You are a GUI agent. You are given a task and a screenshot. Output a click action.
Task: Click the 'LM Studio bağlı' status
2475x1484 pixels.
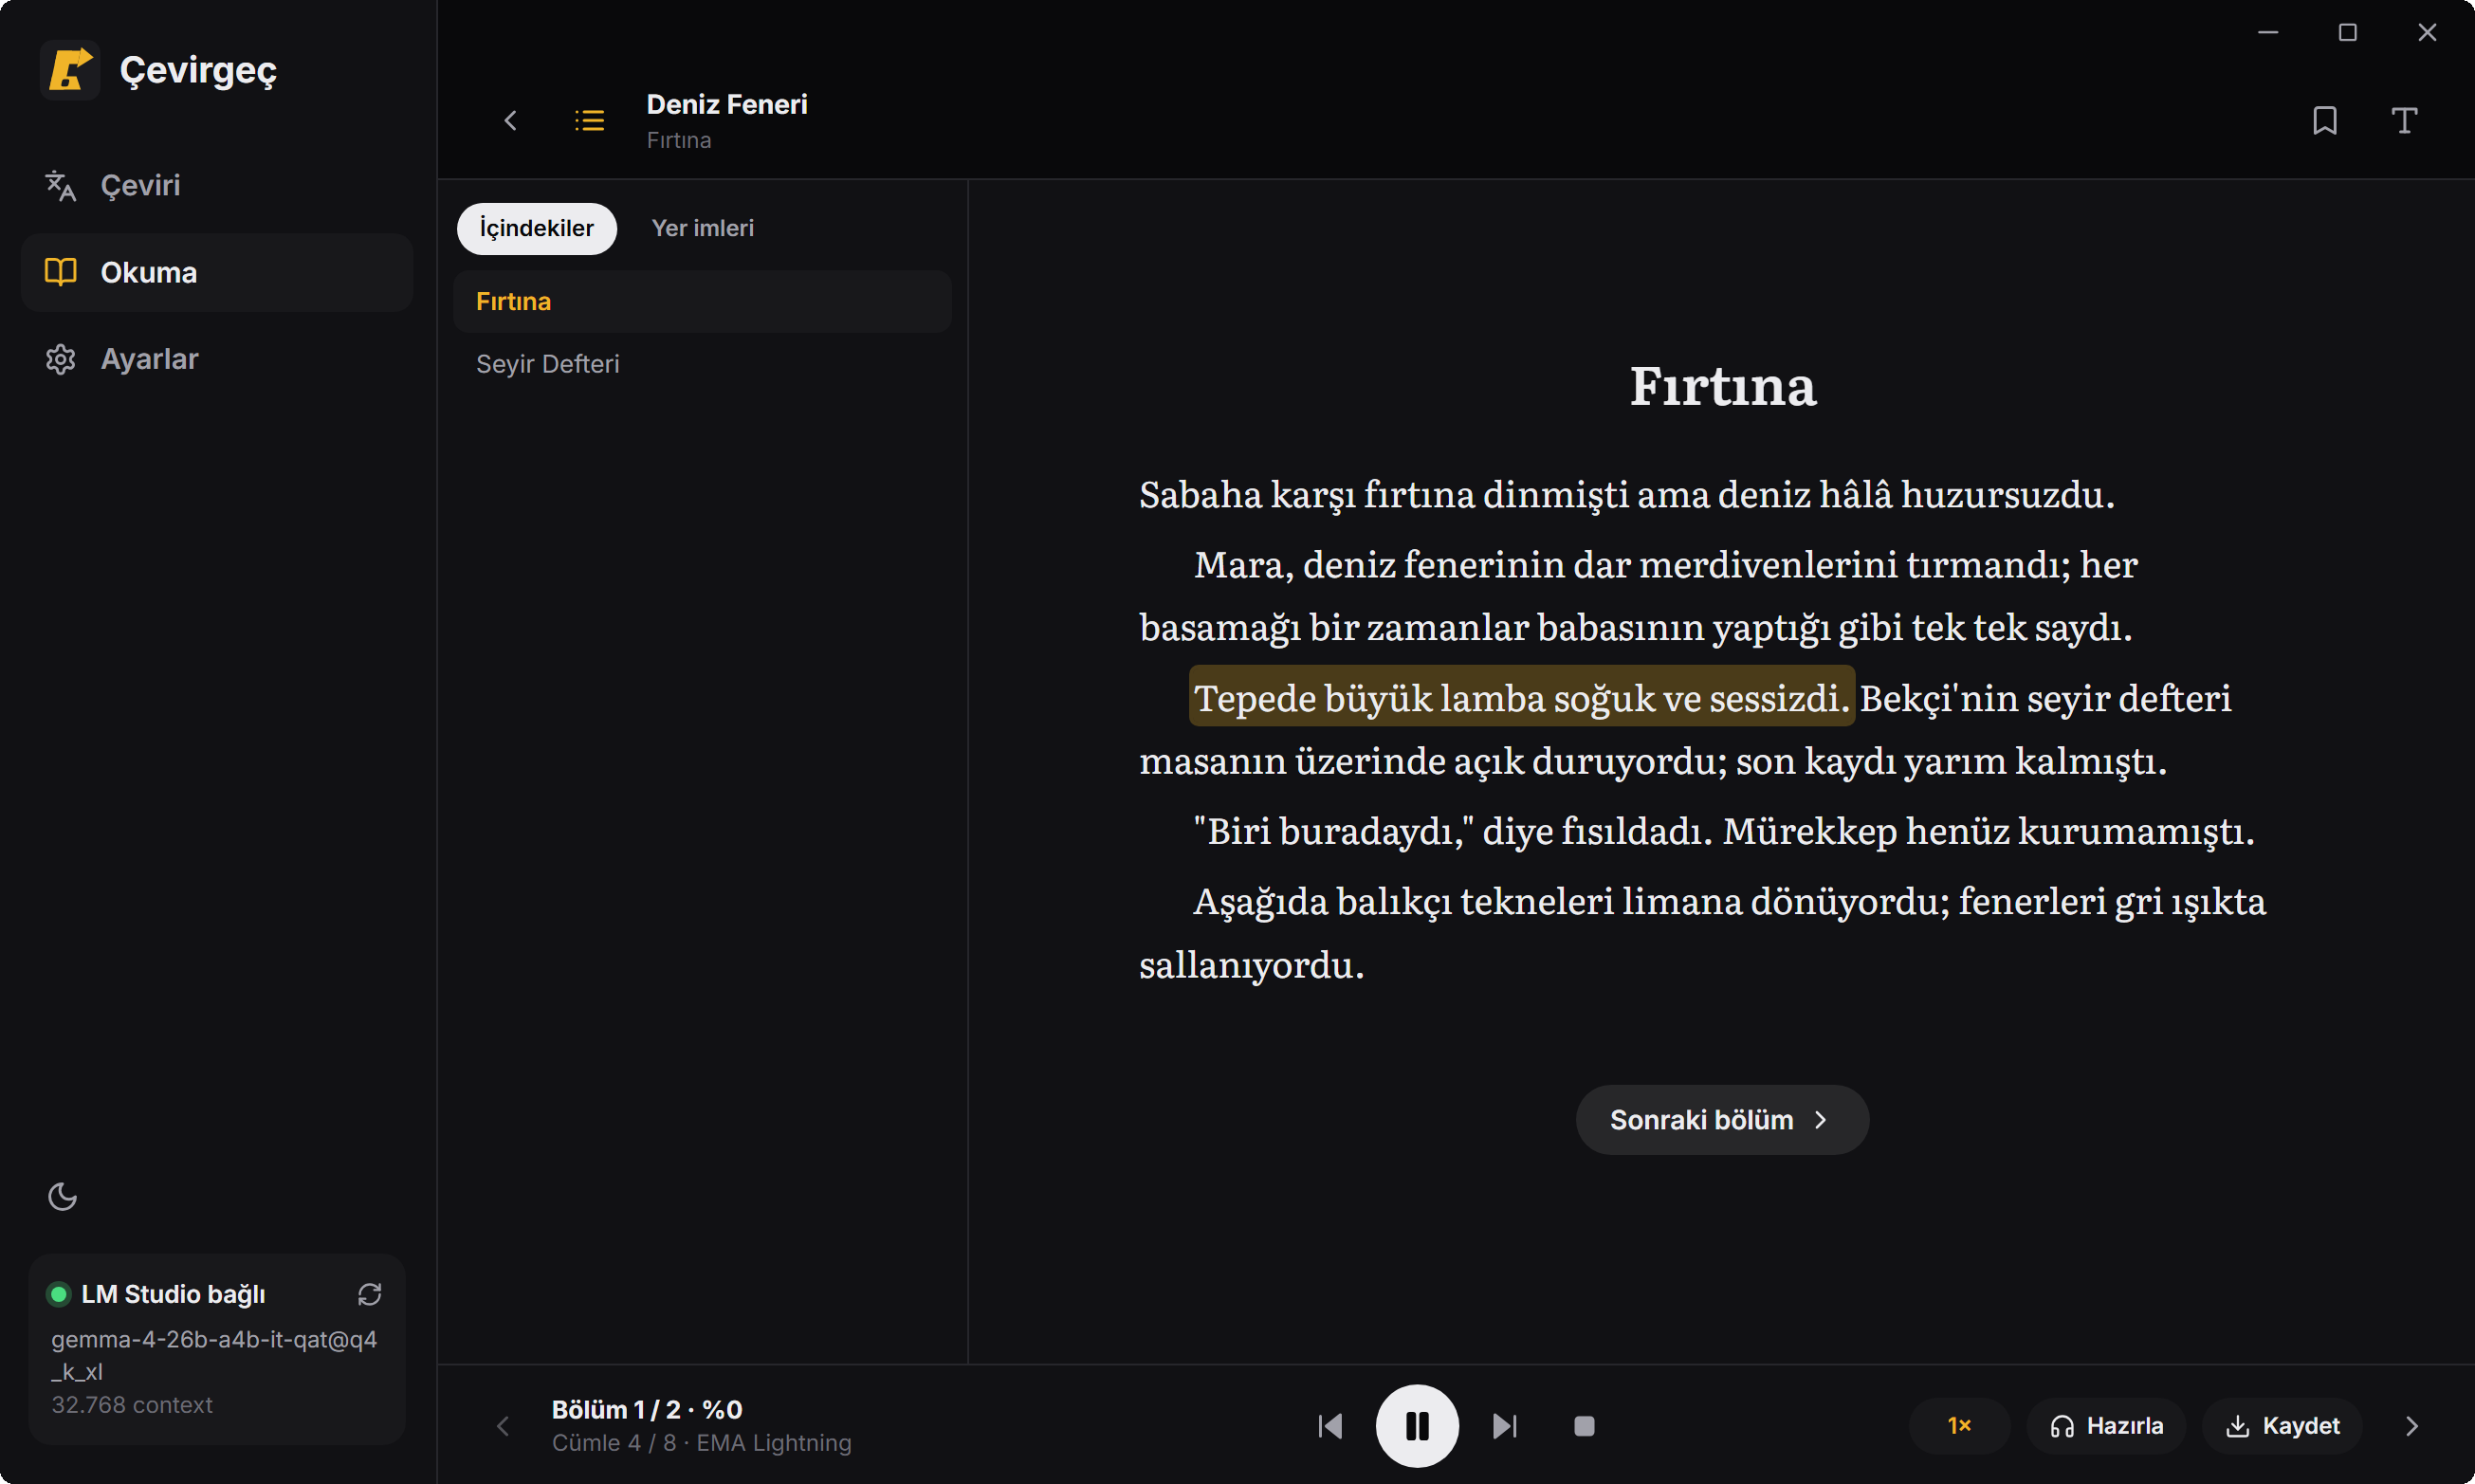173,1294
